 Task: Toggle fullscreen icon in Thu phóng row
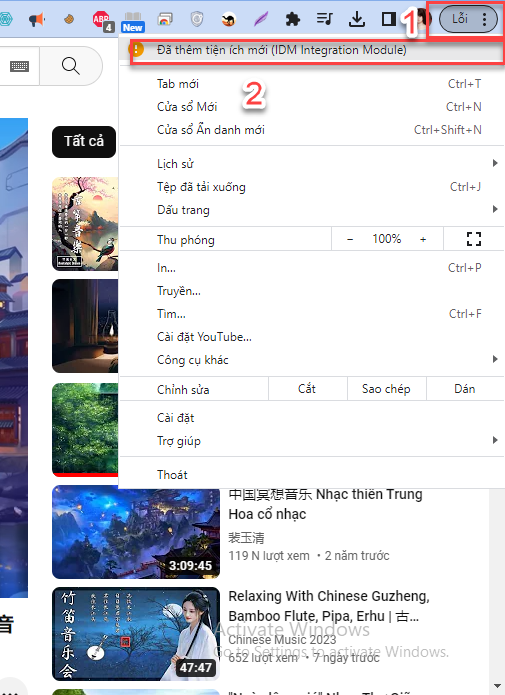(474, 239)
